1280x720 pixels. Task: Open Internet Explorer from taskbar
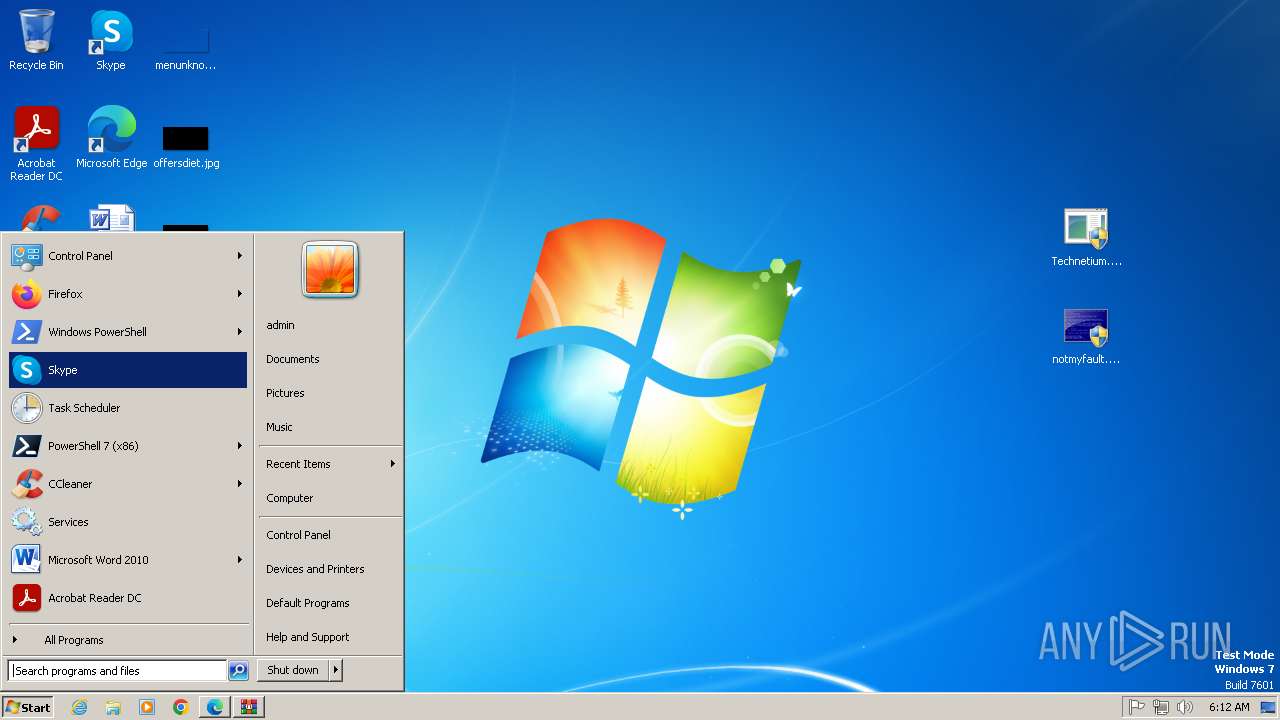point(79,707)
